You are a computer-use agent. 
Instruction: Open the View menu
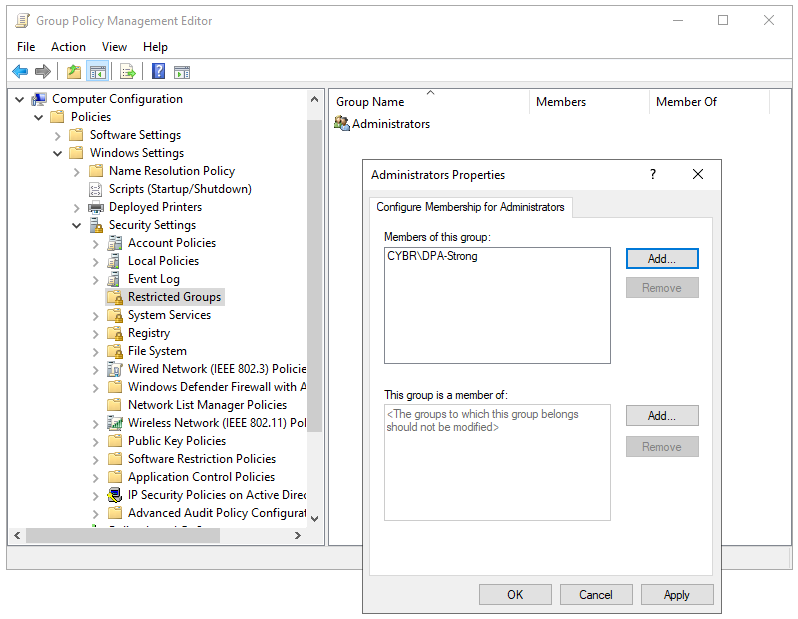click(114, 47)
